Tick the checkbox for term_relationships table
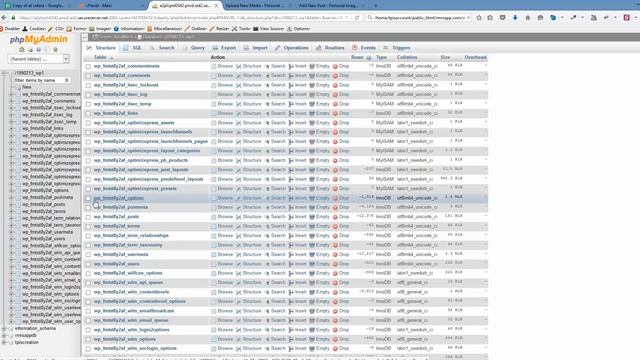The image size is (640, 360). click(x=88, y=236)
